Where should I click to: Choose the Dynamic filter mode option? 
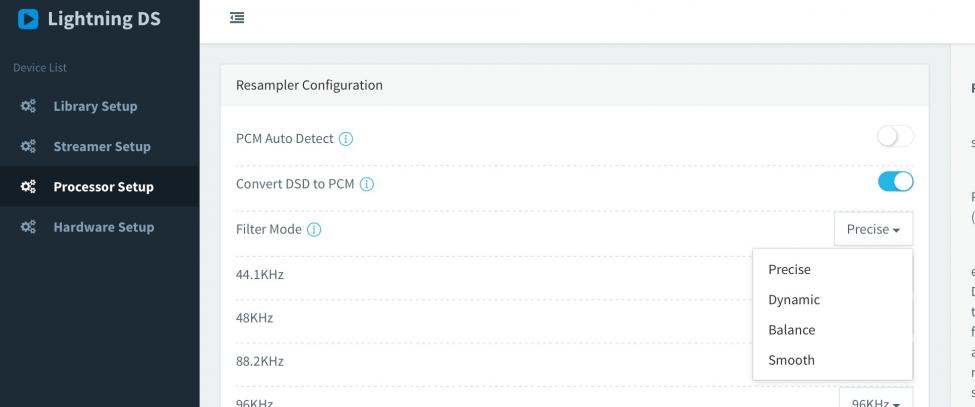[794, 299]
